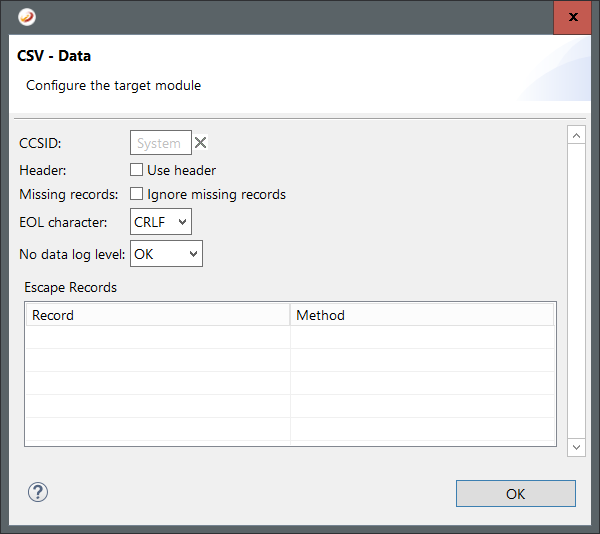Select the second row's Record cell
This screenshot has height=534, width=600.
tap(157, 361)
